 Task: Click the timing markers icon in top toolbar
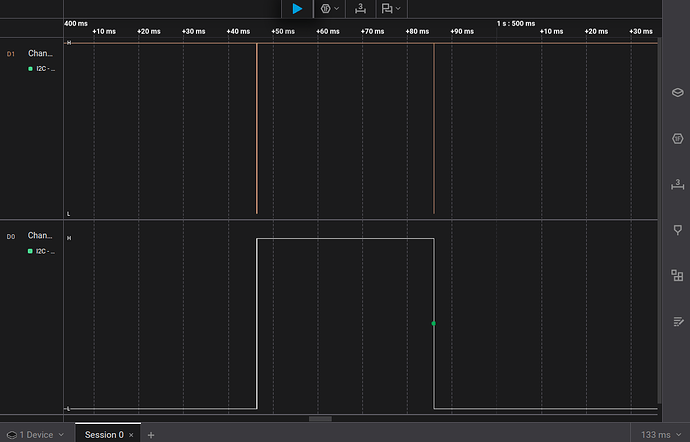(x=387, y=8)
